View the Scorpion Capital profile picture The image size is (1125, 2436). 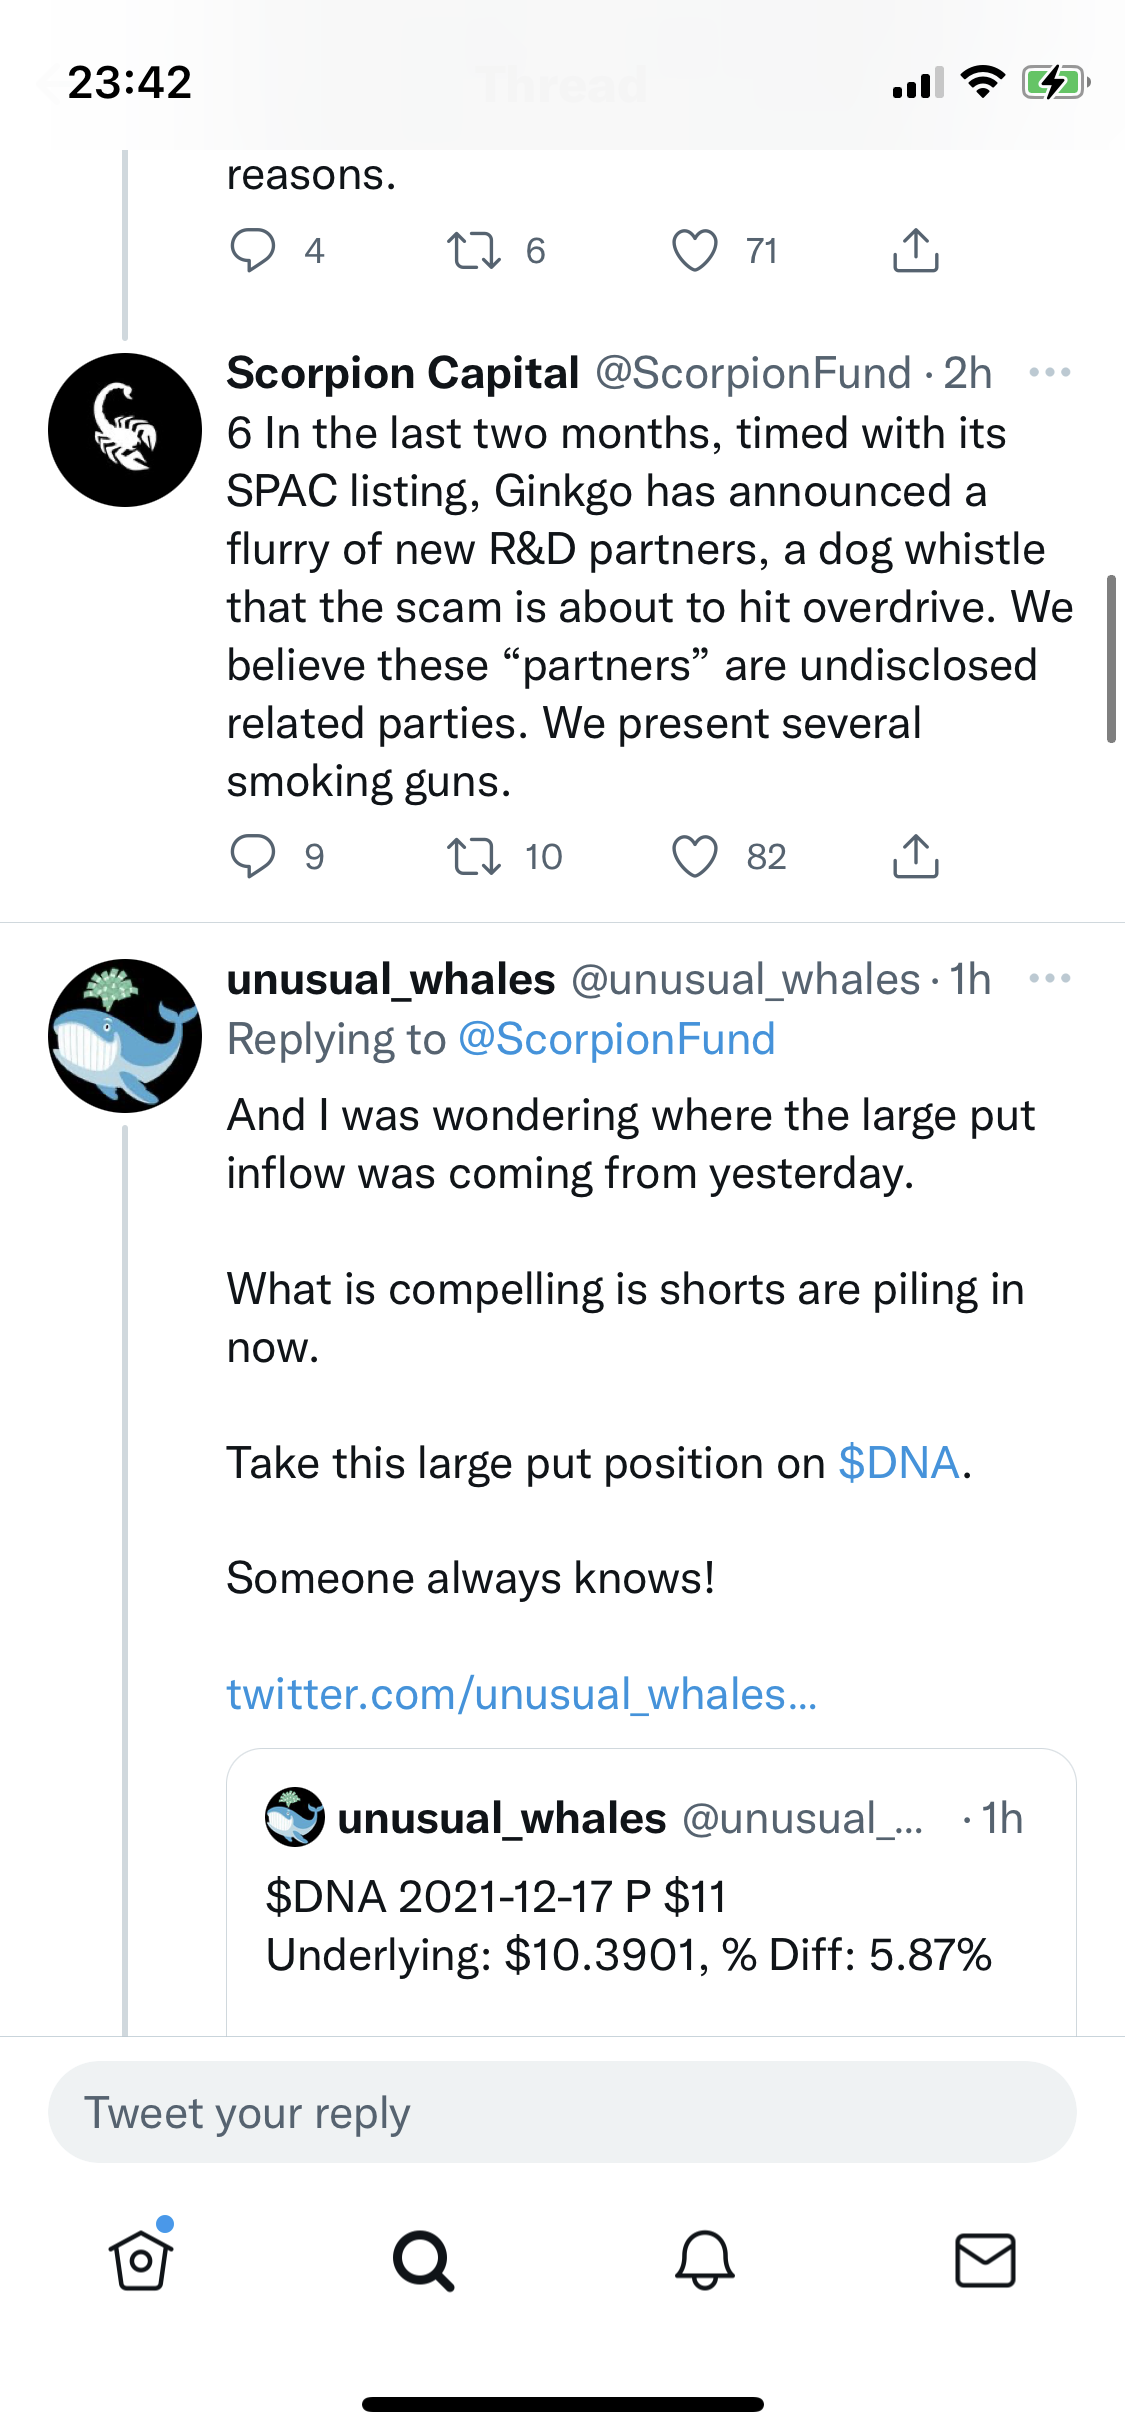tap(125, 430)
